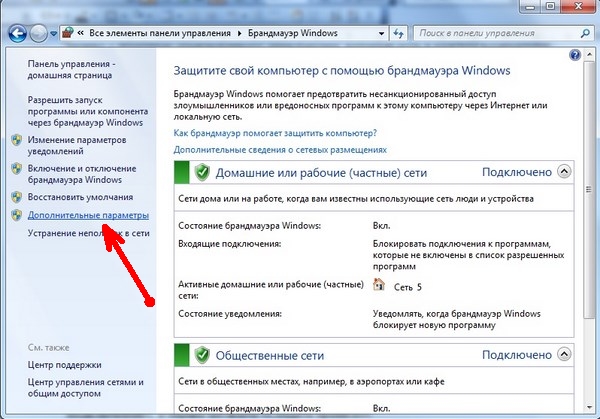Open 'Изменение параметров уведомлений' link
Screen dimensions: 600x419
(x=77, y=145)
